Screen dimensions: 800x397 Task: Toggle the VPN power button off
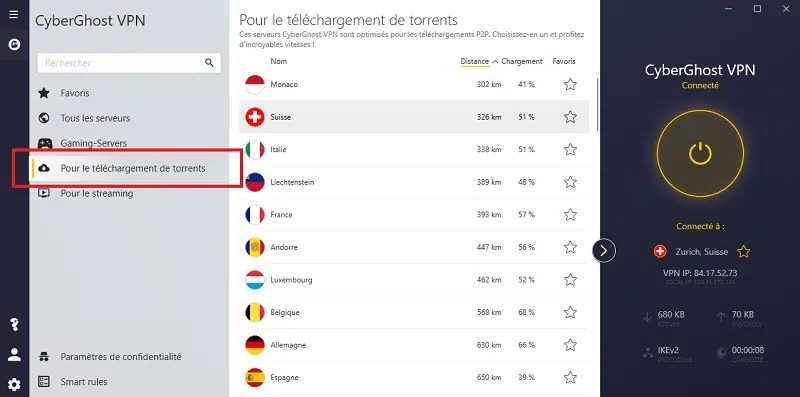click(x=700, y=153)
